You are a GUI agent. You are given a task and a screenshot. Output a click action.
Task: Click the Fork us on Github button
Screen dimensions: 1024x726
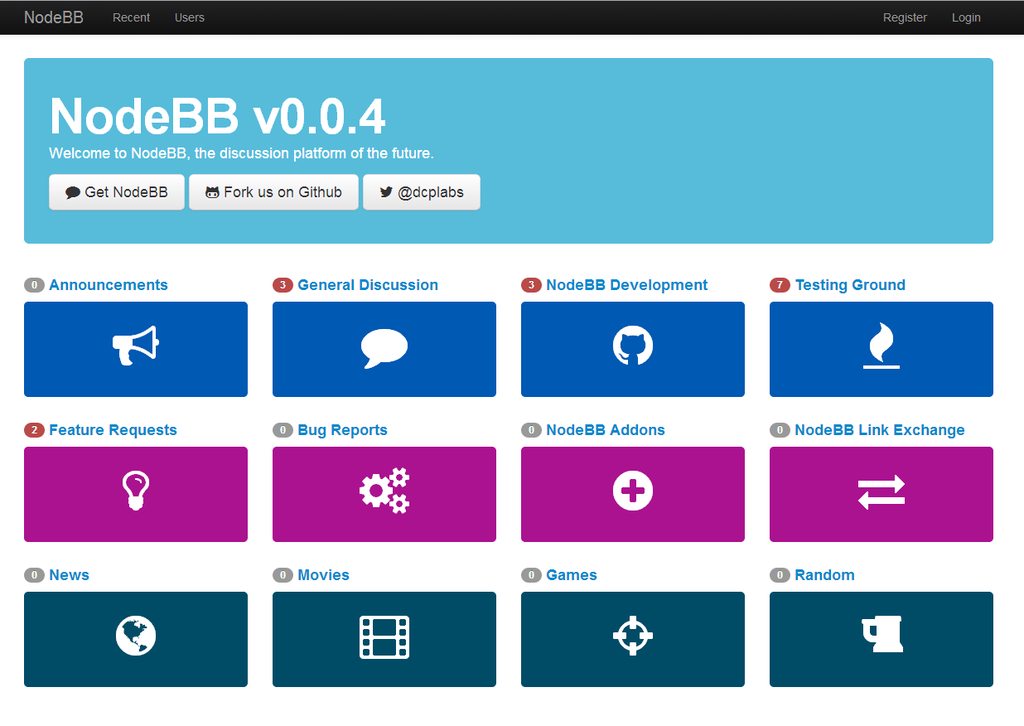(274, 192)
